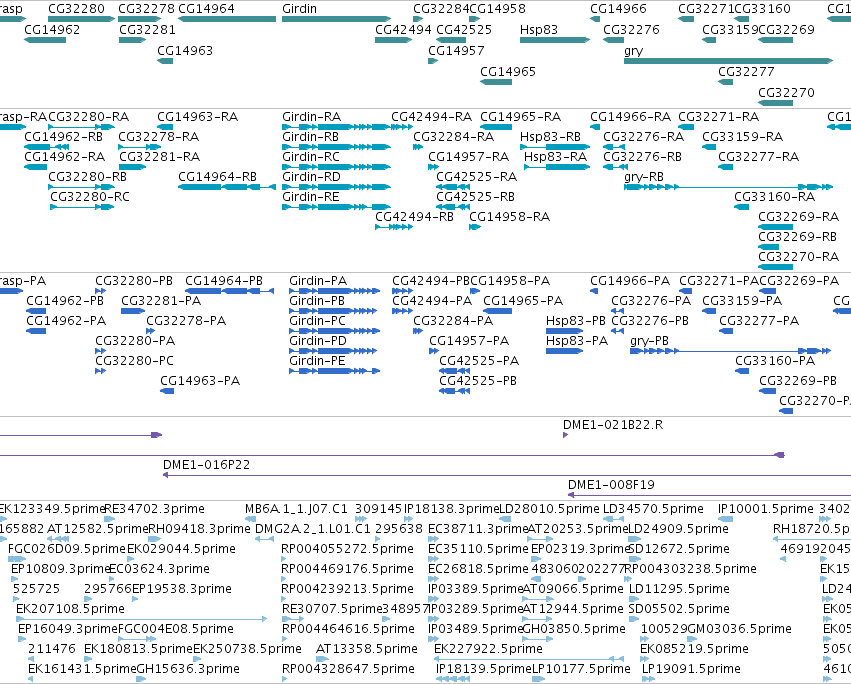This screenshot has height=684, width=851.
Task: Click the Girdin gene label
Action: [299, 9]
